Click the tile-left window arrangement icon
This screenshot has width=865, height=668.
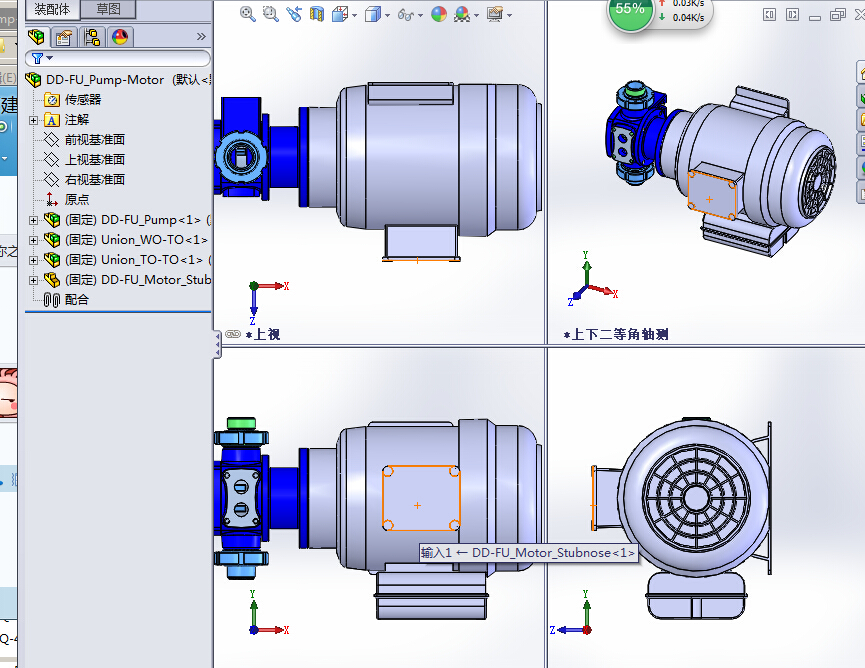pyautogui.click(x=769, y=14)
